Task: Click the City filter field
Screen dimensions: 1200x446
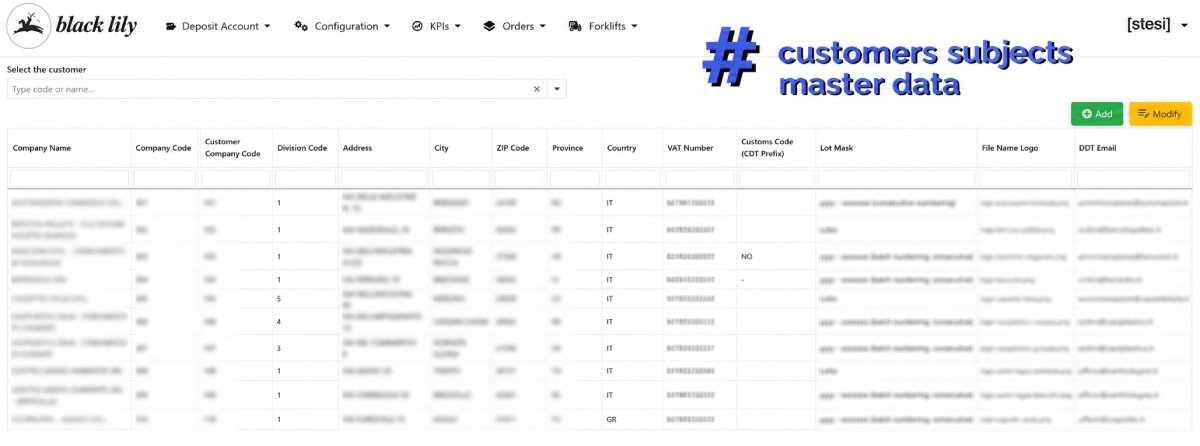Action: 459,178
